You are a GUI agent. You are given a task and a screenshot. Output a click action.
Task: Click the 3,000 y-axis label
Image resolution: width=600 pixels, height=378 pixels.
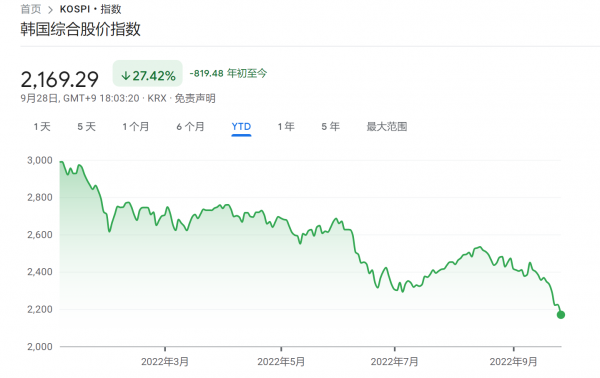(x=40, y=160)
